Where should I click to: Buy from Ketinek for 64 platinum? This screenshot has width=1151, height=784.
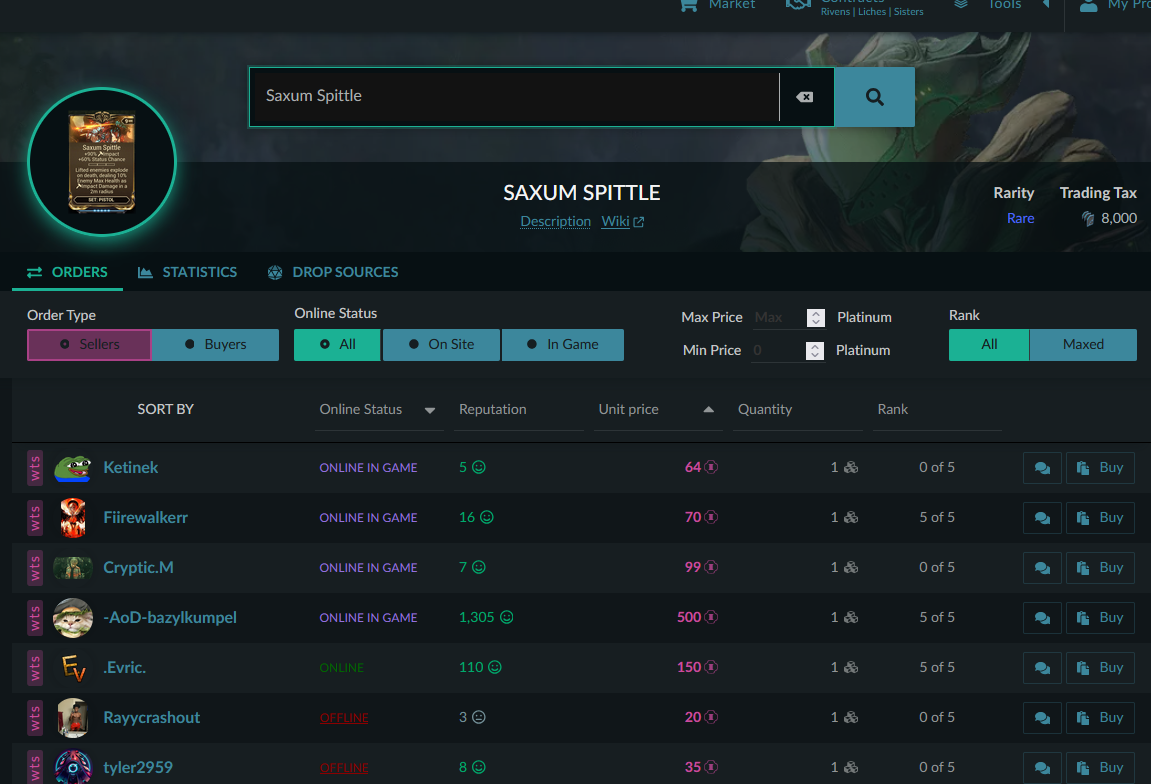click(x=1100, y=468)
